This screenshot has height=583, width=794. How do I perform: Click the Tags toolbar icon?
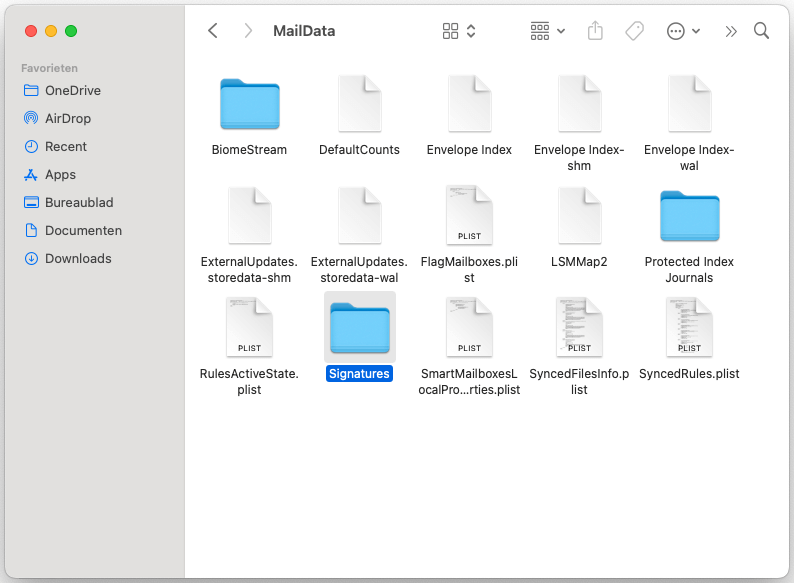pos(634,31)
